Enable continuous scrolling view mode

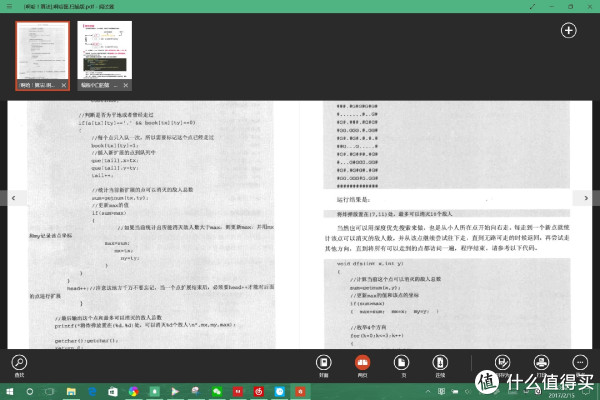point(440,362)
